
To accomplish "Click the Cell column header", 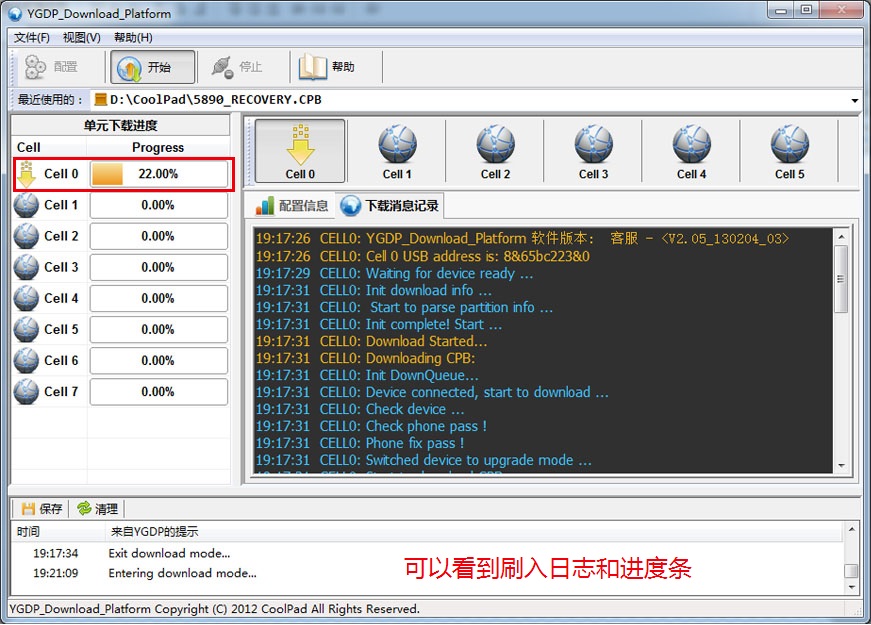I will click(x=49, y=147).
